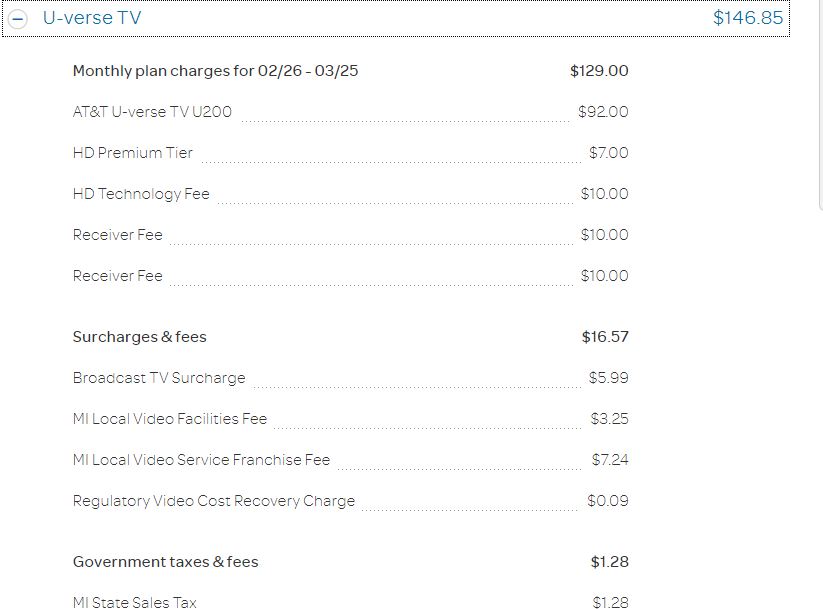Select the Broadcast TV Surcharge line
This screenshot has width=823, height=609.
click(159, 378)
